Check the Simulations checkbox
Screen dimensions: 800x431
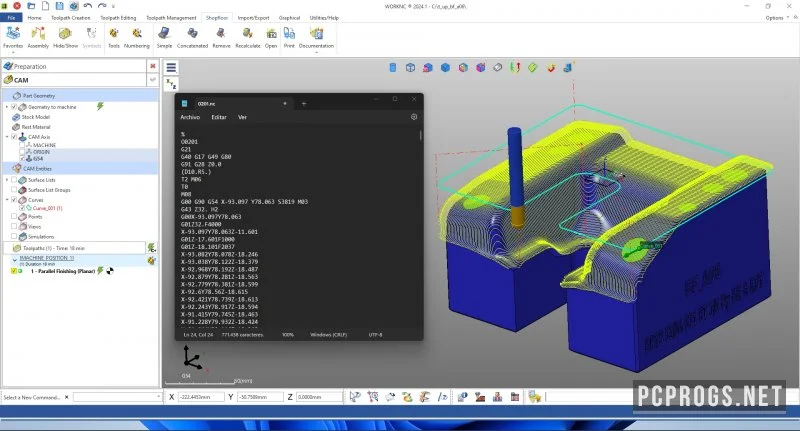(x=14, y=237)
